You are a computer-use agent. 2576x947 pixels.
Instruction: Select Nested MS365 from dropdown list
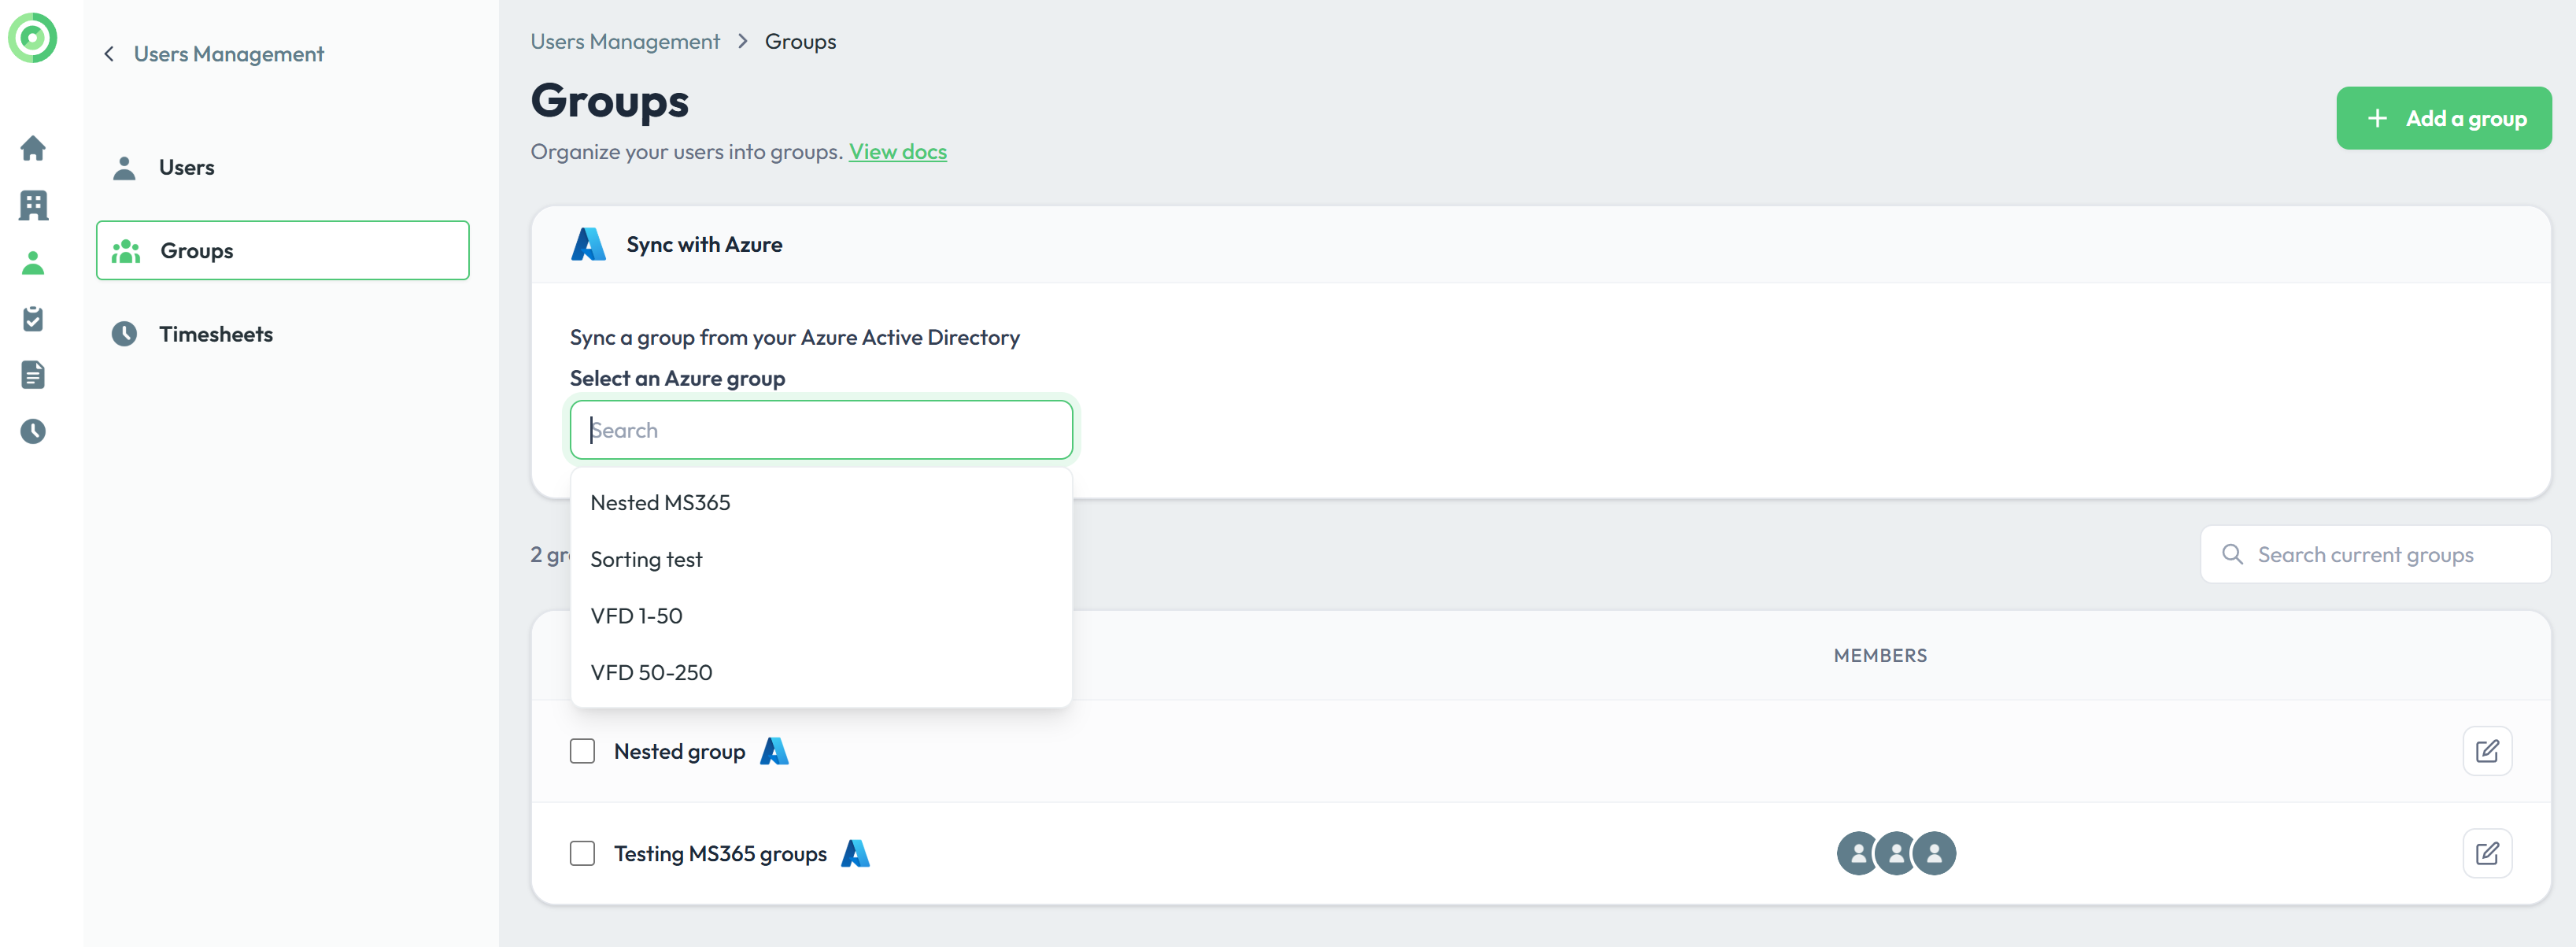pyautogui.click(x=660, y=503)
